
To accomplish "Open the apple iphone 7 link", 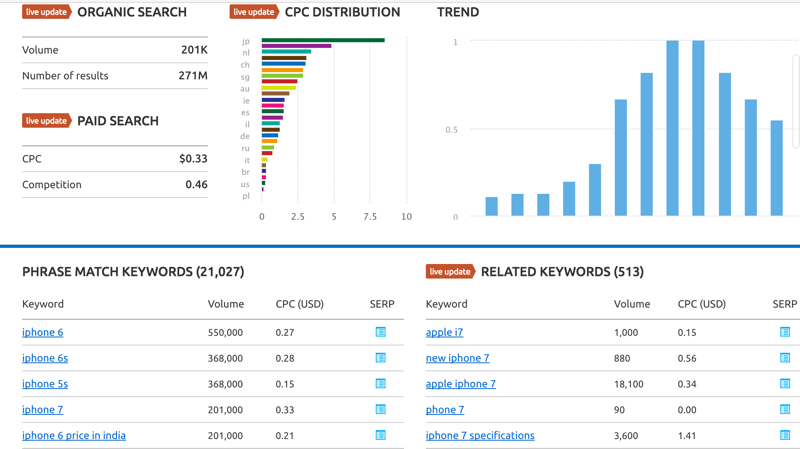I will 461,384.
